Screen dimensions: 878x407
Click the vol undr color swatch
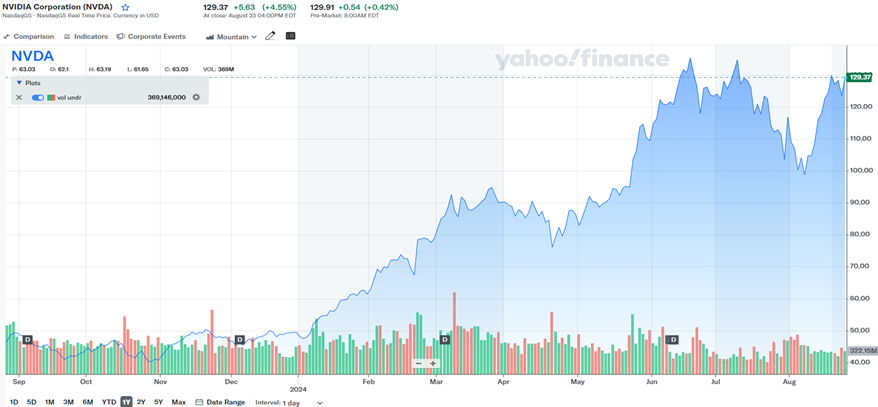coord(51,97)
